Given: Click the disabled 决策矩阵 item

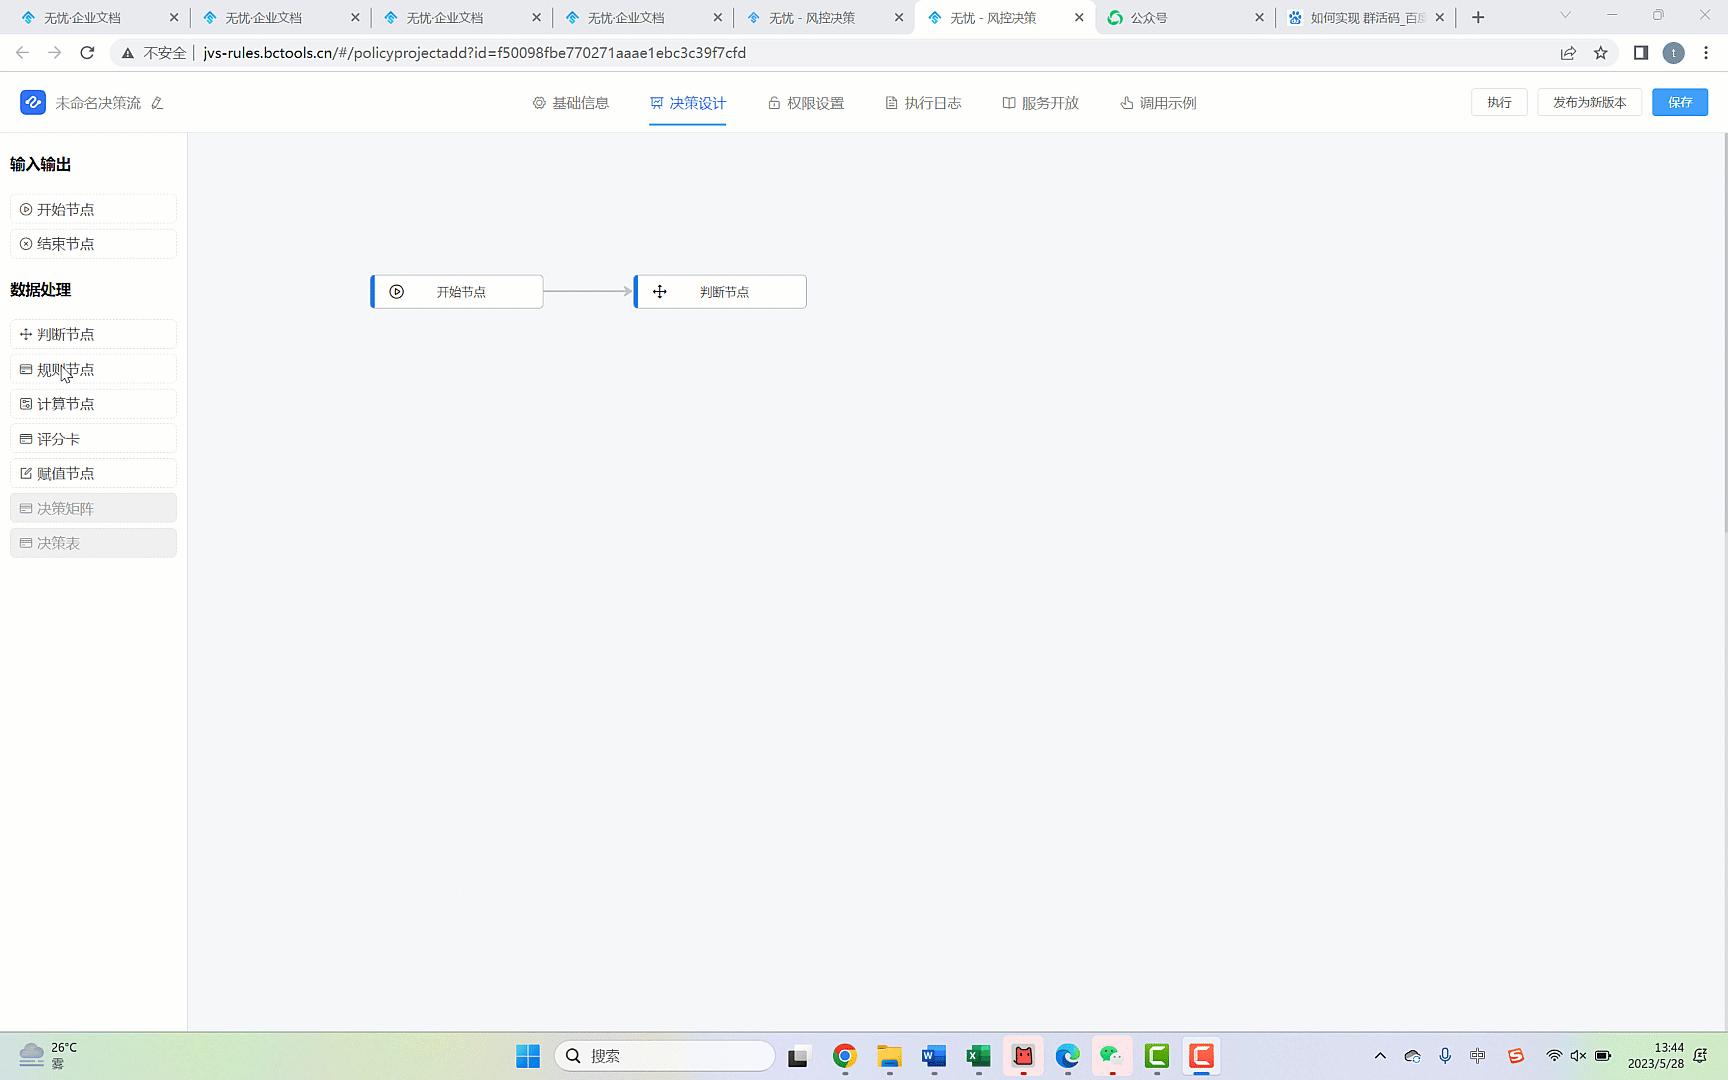Looking at the screenshot, I should (x=93, y=508).
